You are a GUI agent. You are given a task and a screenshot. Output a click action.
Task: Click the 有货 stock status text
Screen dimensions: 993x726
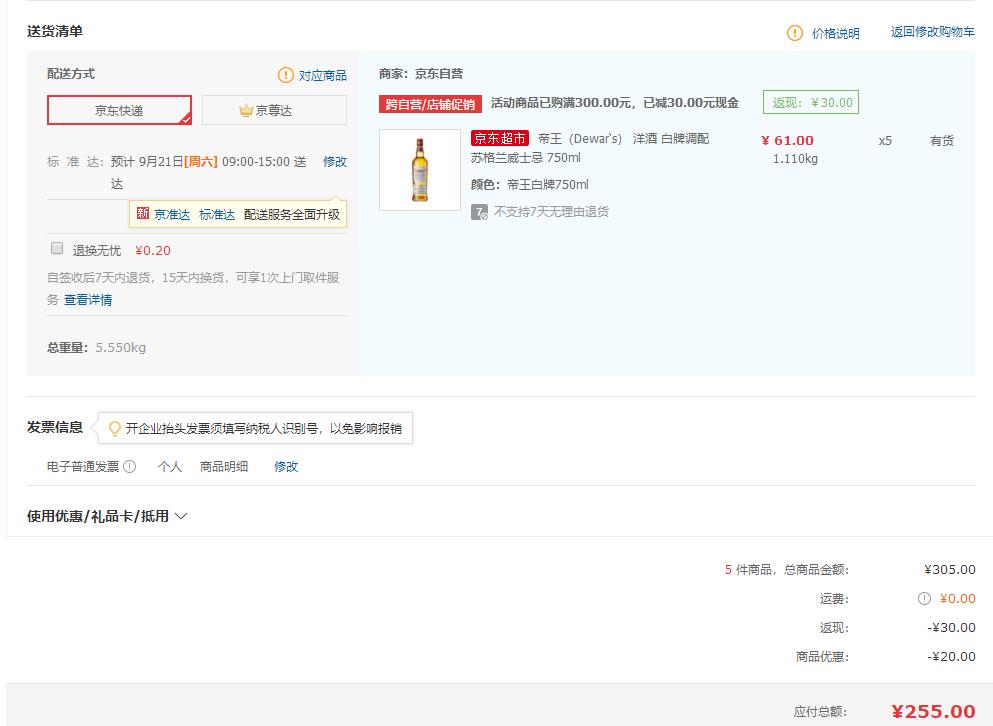point(942,141)
